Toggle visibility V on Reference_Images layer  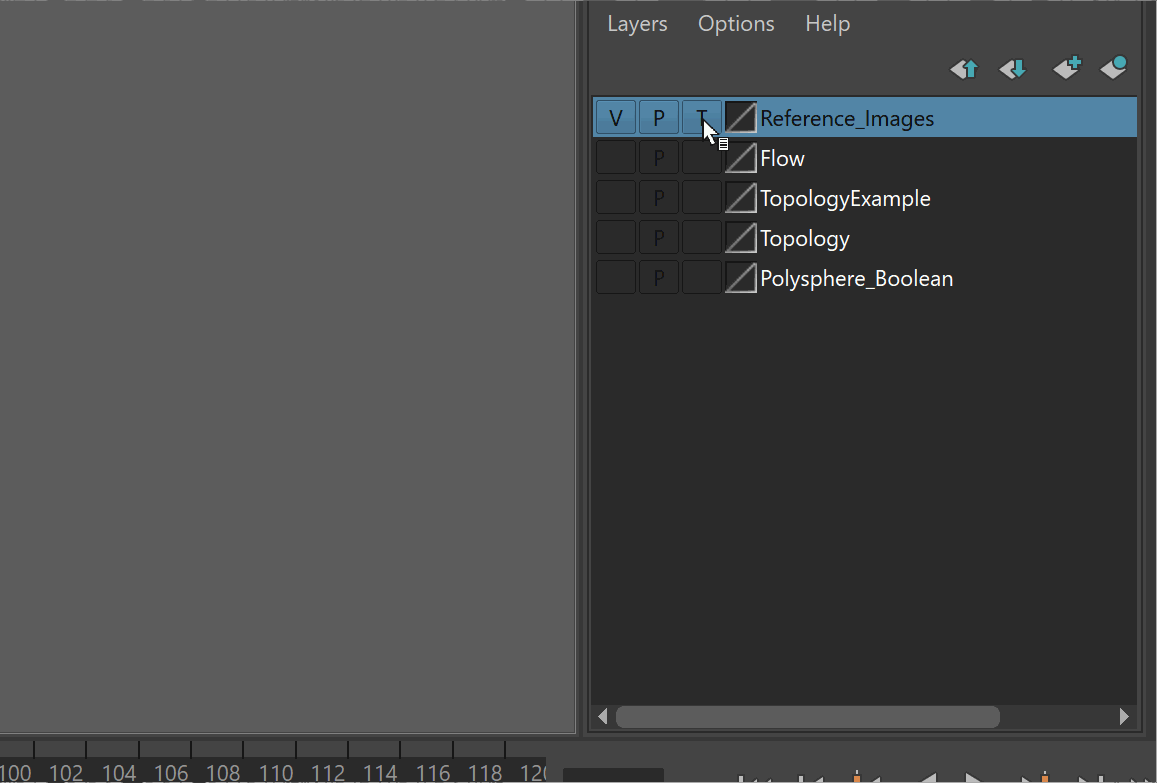[x=616, y=118]
